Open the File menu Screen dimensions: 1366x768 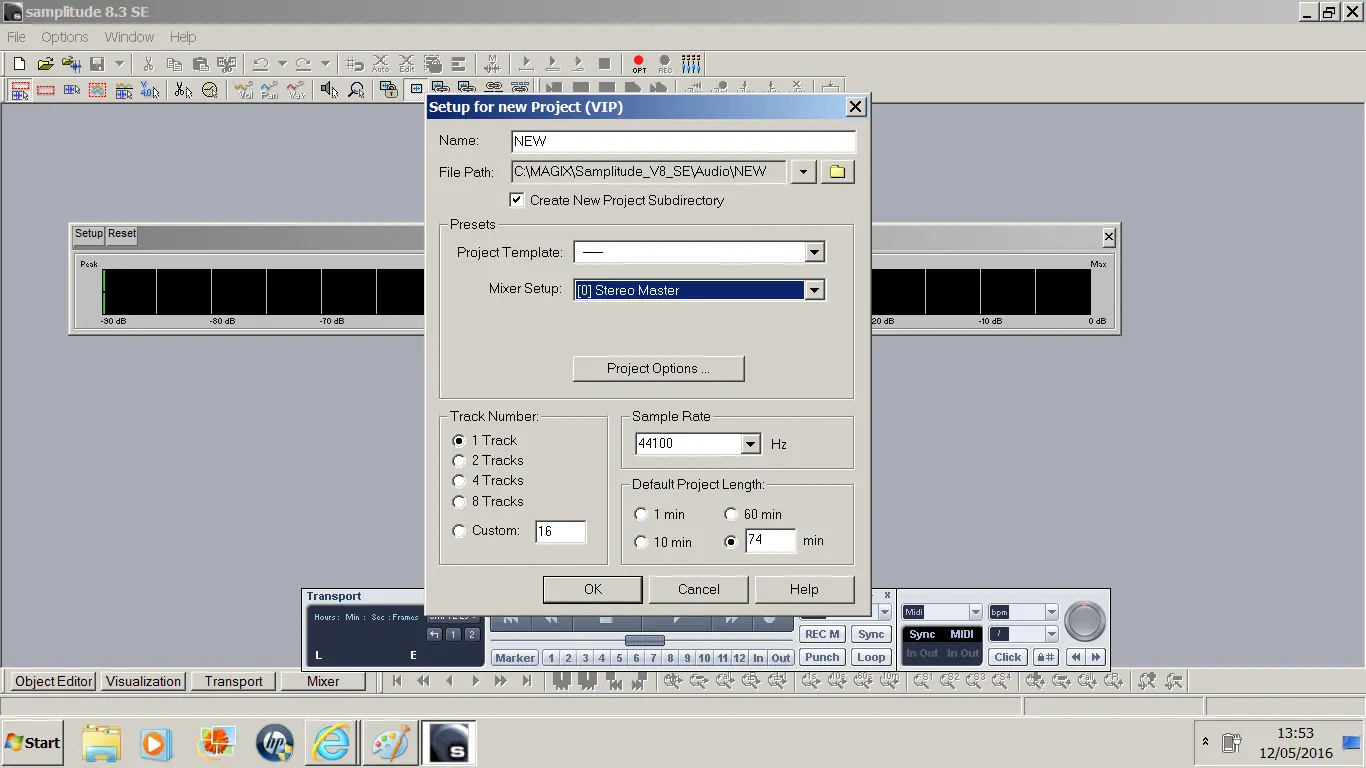(16, 37)
